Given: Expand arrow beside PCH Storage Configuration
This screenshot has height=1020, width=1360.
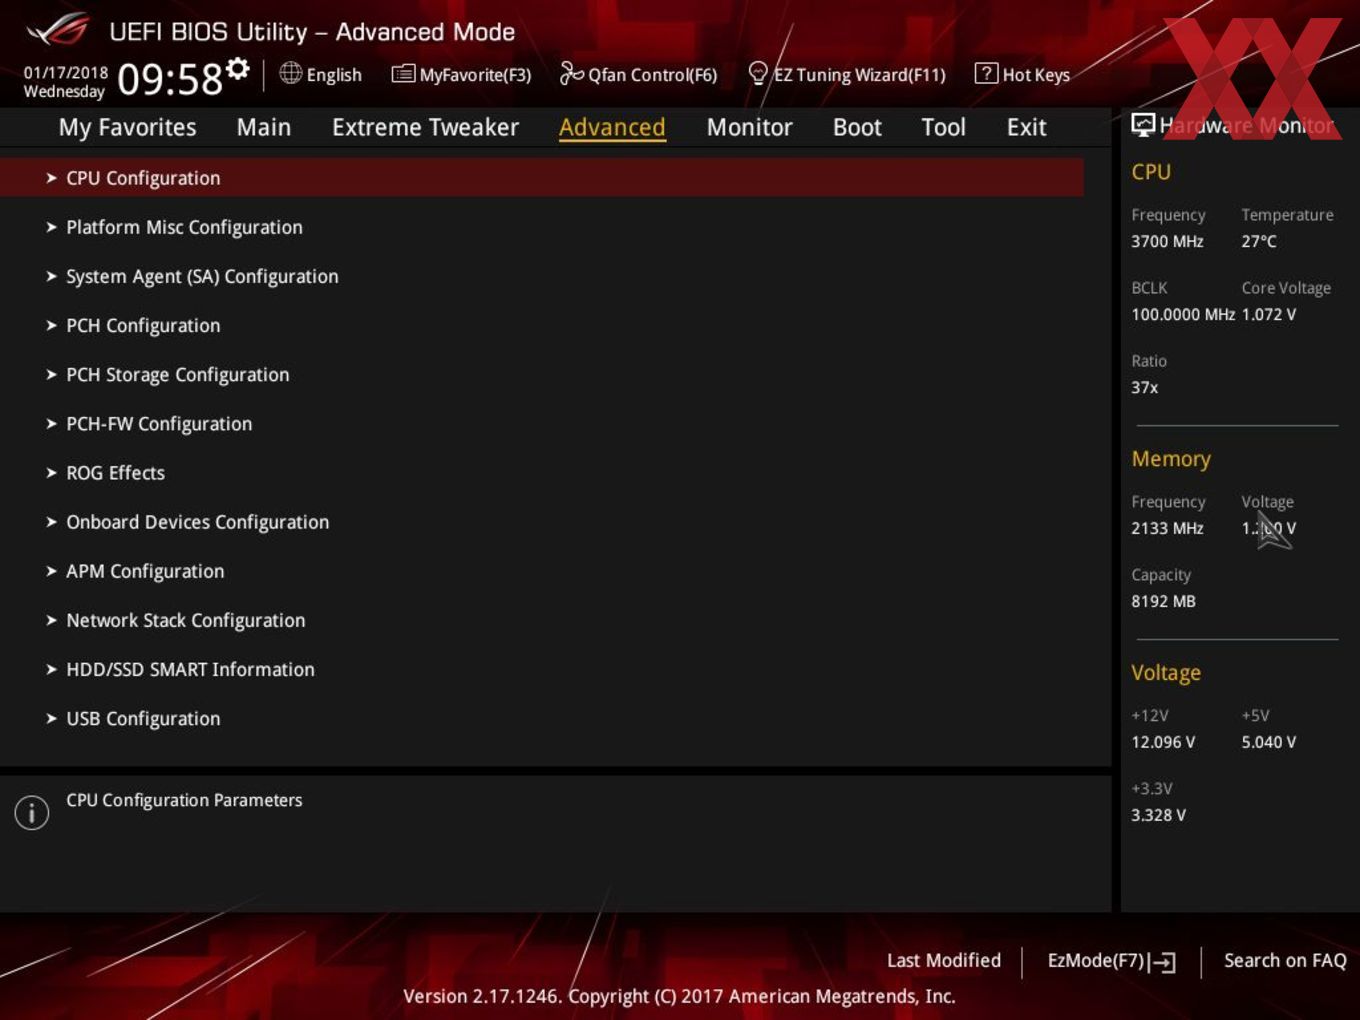Looking at the screenshot, I should tap(51, 374).
